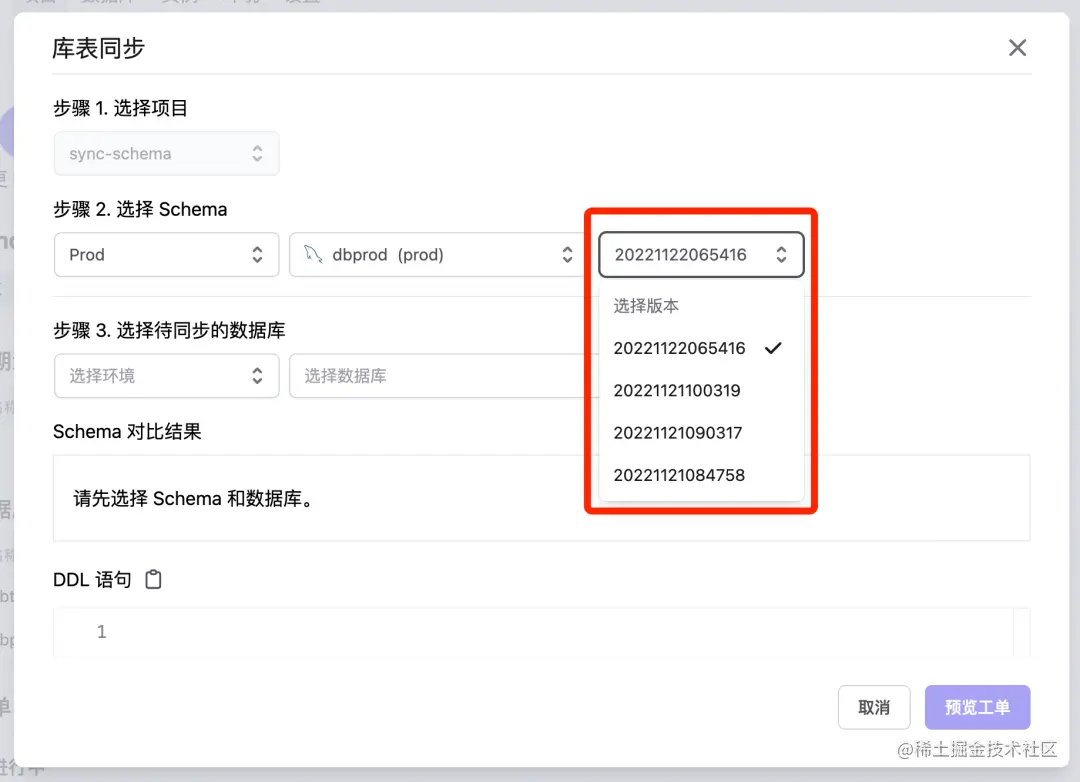Click the MySQL dolphin icon beside dbprod
Viewport: 1080px width, 782px height.
(x=314, y=254)
